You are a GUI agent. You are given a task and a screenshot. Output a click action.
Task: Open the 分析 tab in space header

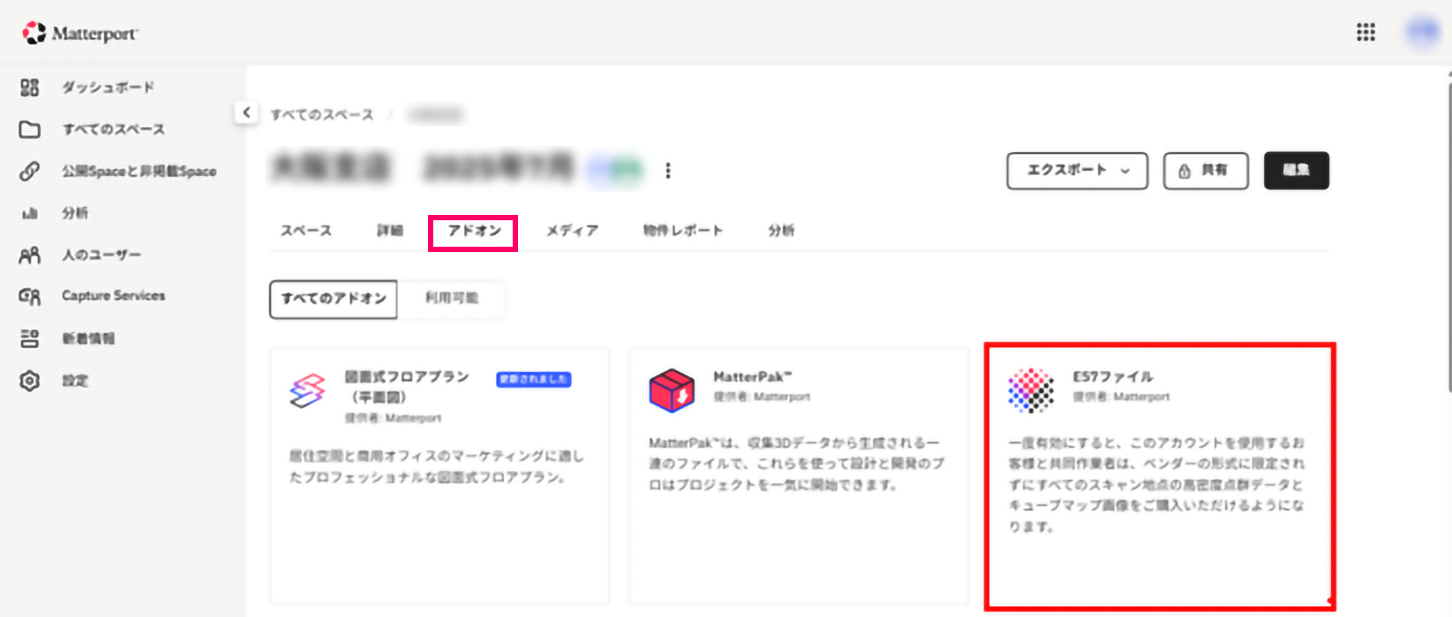coord(782,231)
